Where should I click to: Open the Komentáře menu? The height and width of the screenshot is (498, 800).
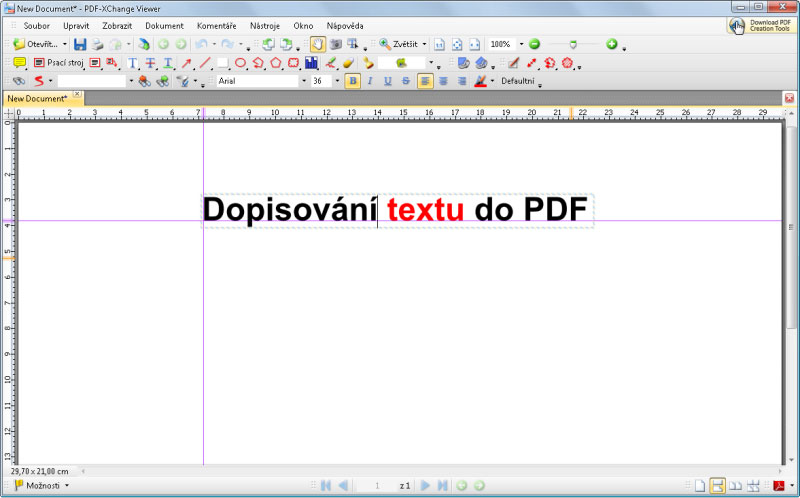pos(216,25)
